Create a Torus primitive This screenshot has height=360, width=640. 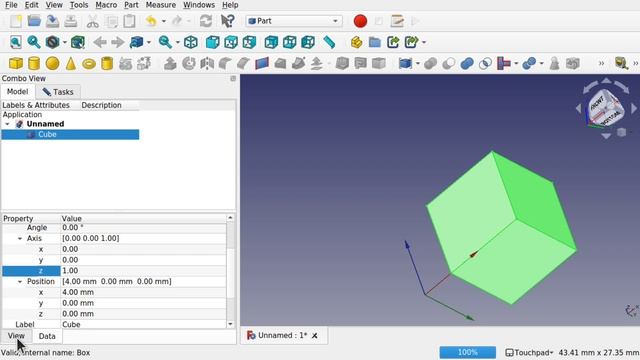(x=89, y=64)
